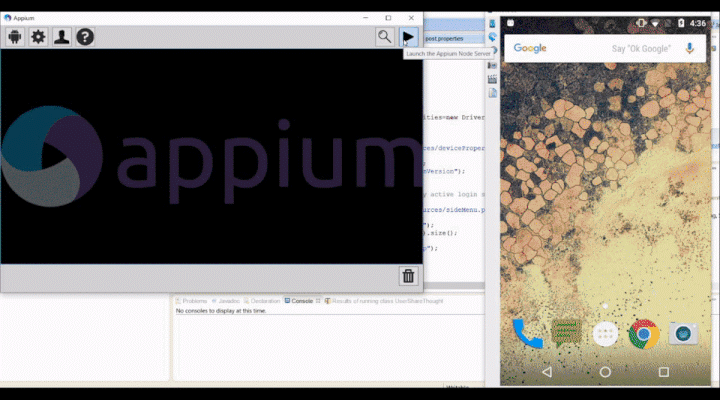The width and height of the screenshot is (720, 400).
Task: Tap the vibrate icon in emulator status bar
Action: [x=641, y=23]
